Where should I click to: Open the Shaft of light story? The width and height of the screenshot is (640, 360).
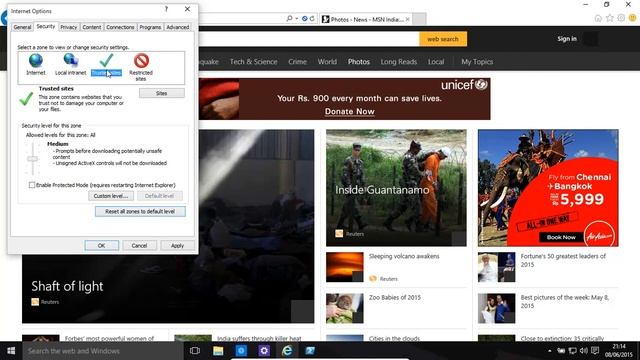(x=67, y=286)
